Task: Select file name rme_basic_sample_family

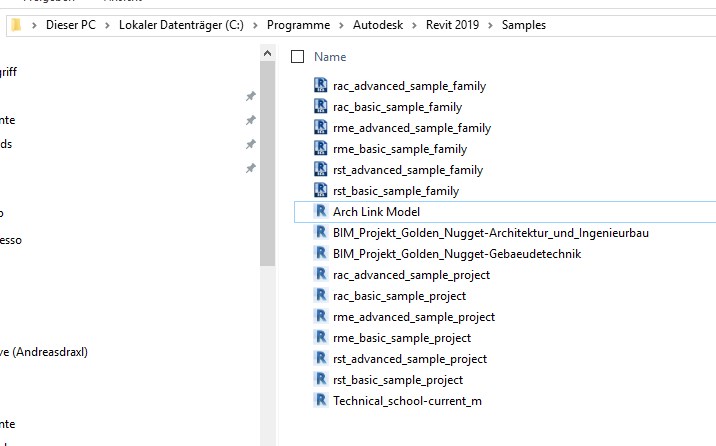Action: click(x=400, y=149)
